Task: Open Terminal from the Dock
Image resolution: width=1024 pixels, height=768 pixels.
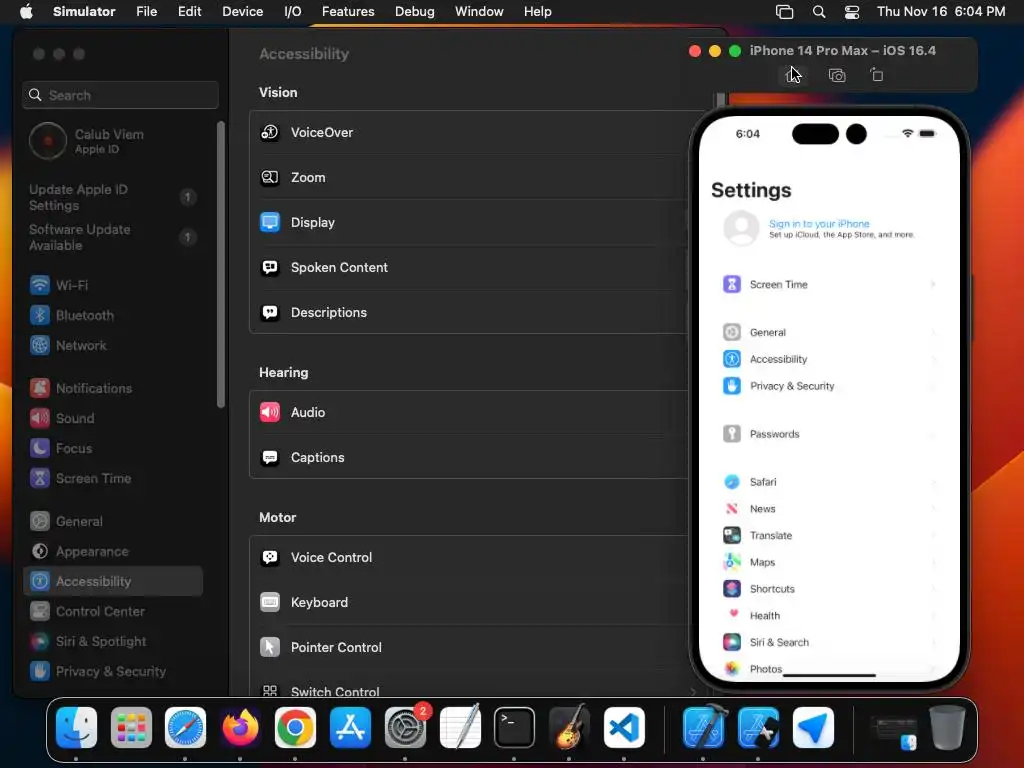Action: pyautogui.click(x=515, y=728)
